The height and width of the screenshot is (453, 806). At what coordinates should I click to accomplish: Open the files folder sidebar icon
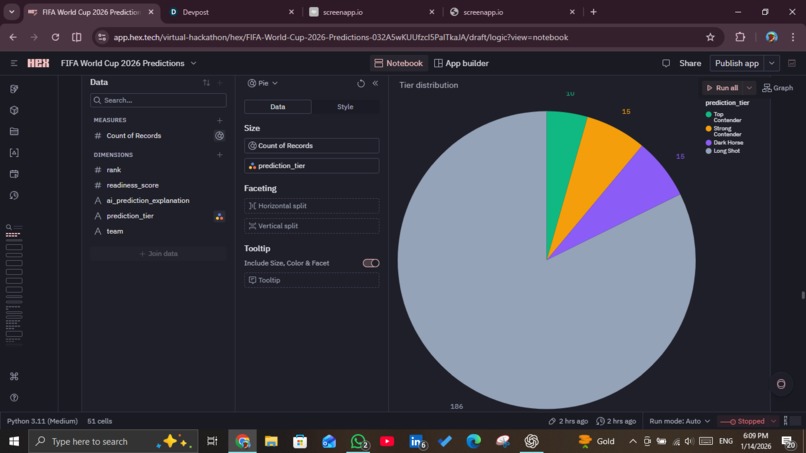[14, 132]
